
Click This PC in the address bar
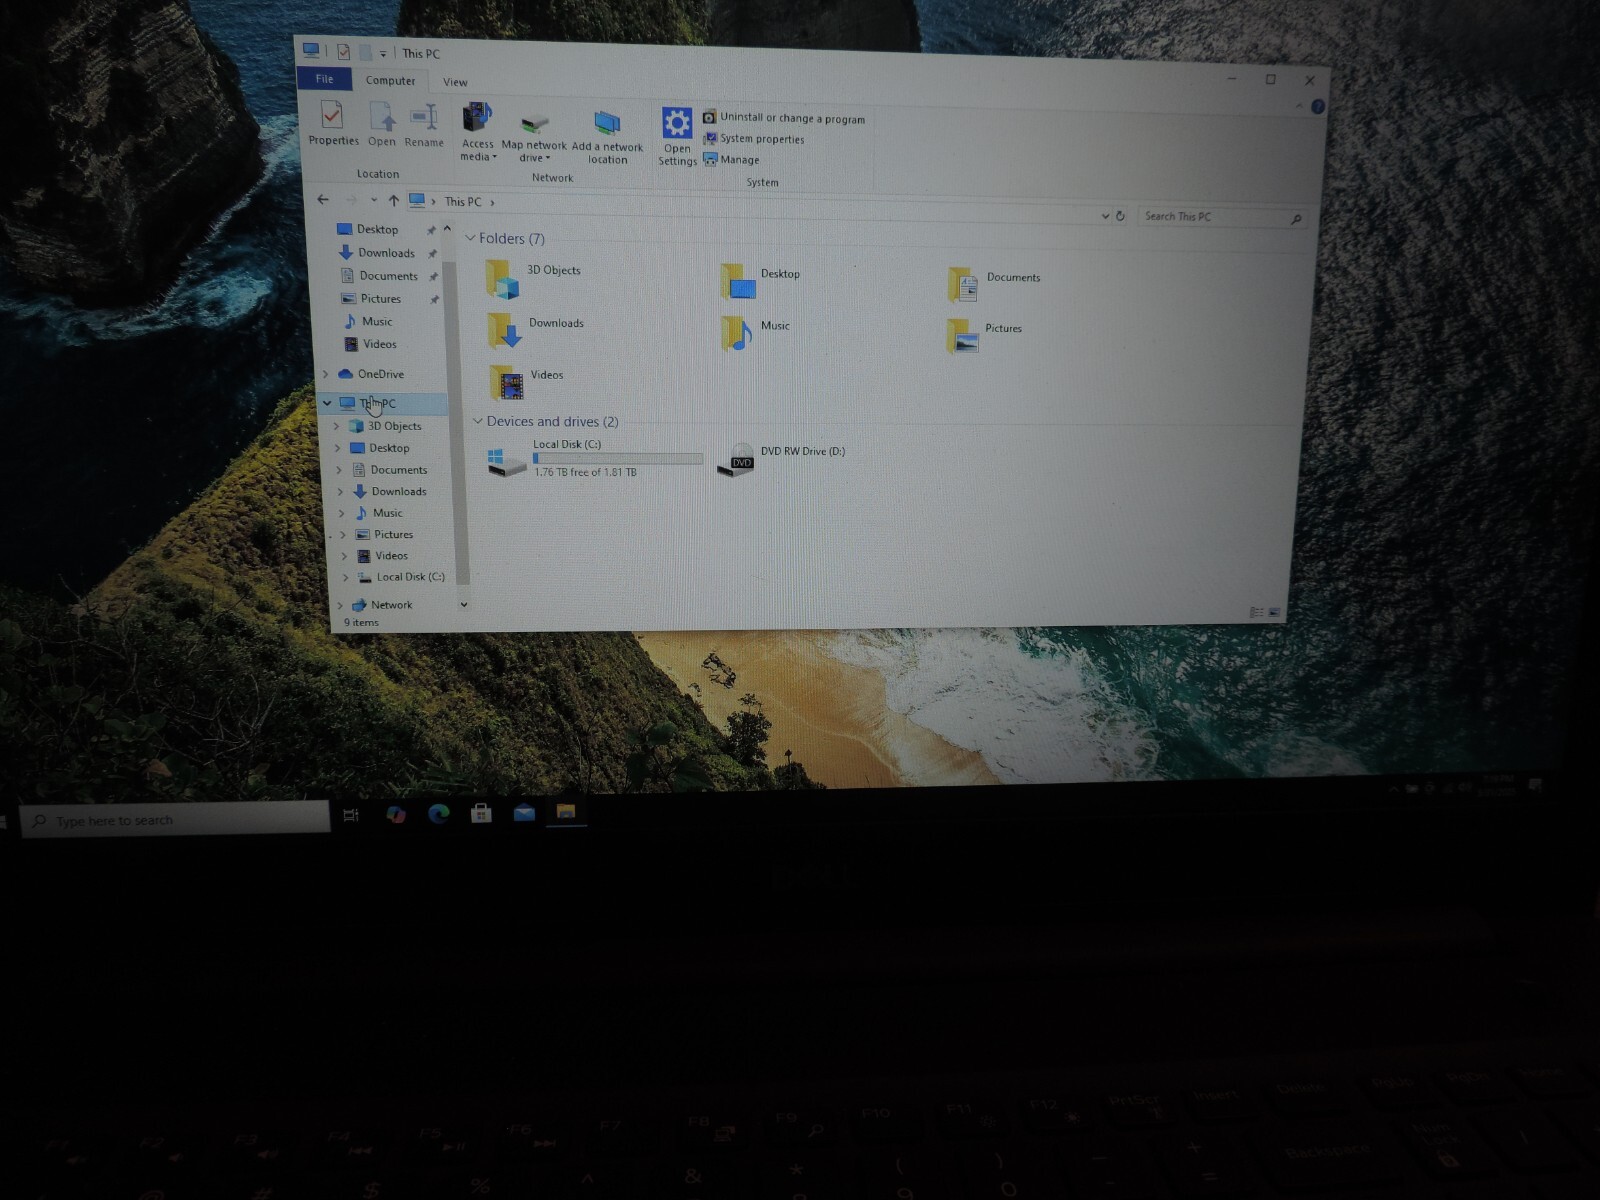point(463,202)
